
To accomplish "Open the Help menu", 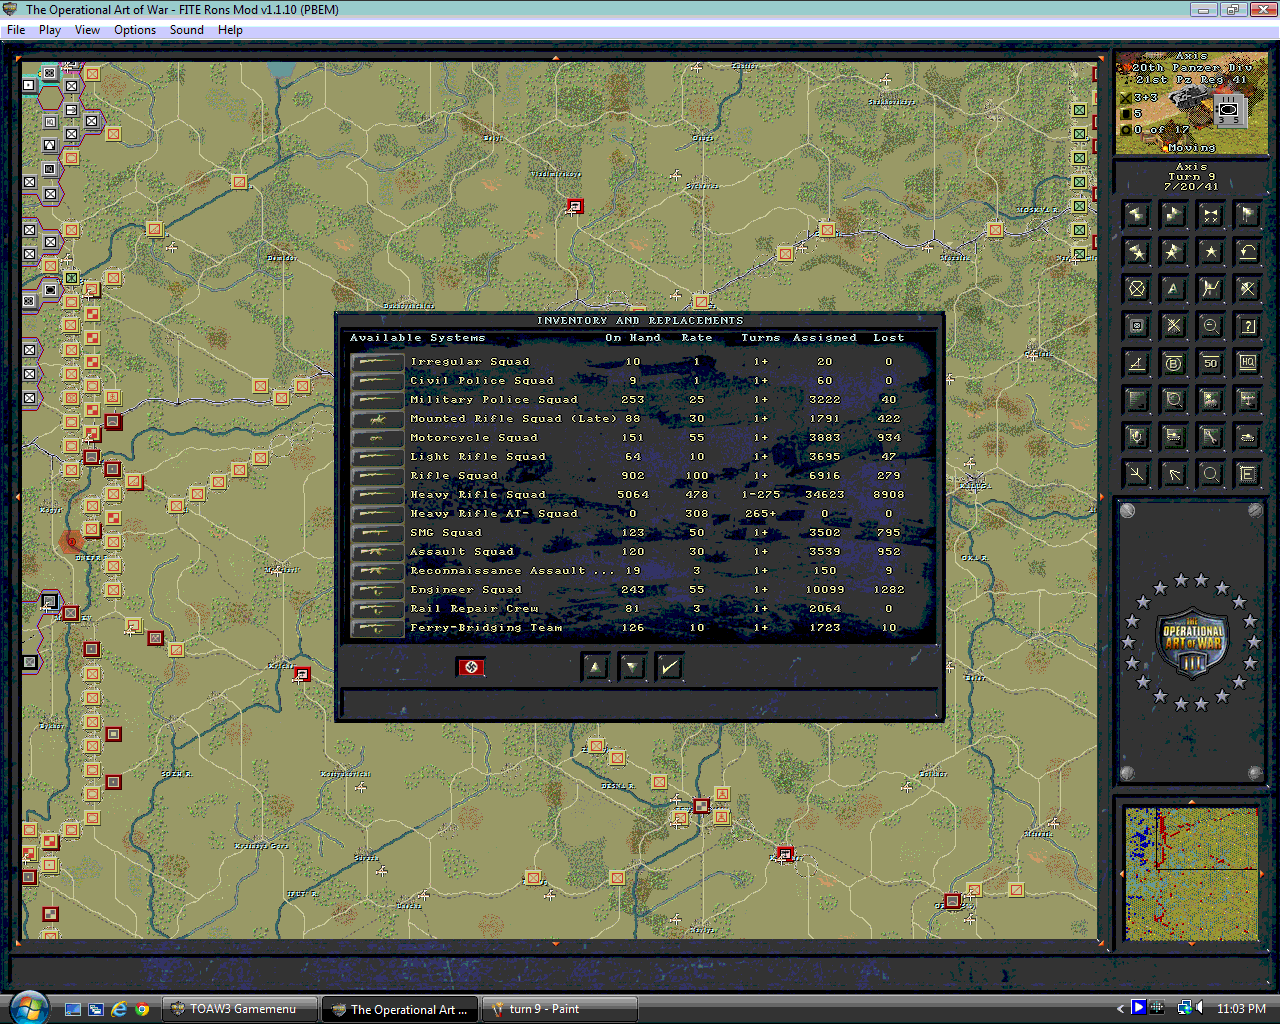I will tap(230, 30).
